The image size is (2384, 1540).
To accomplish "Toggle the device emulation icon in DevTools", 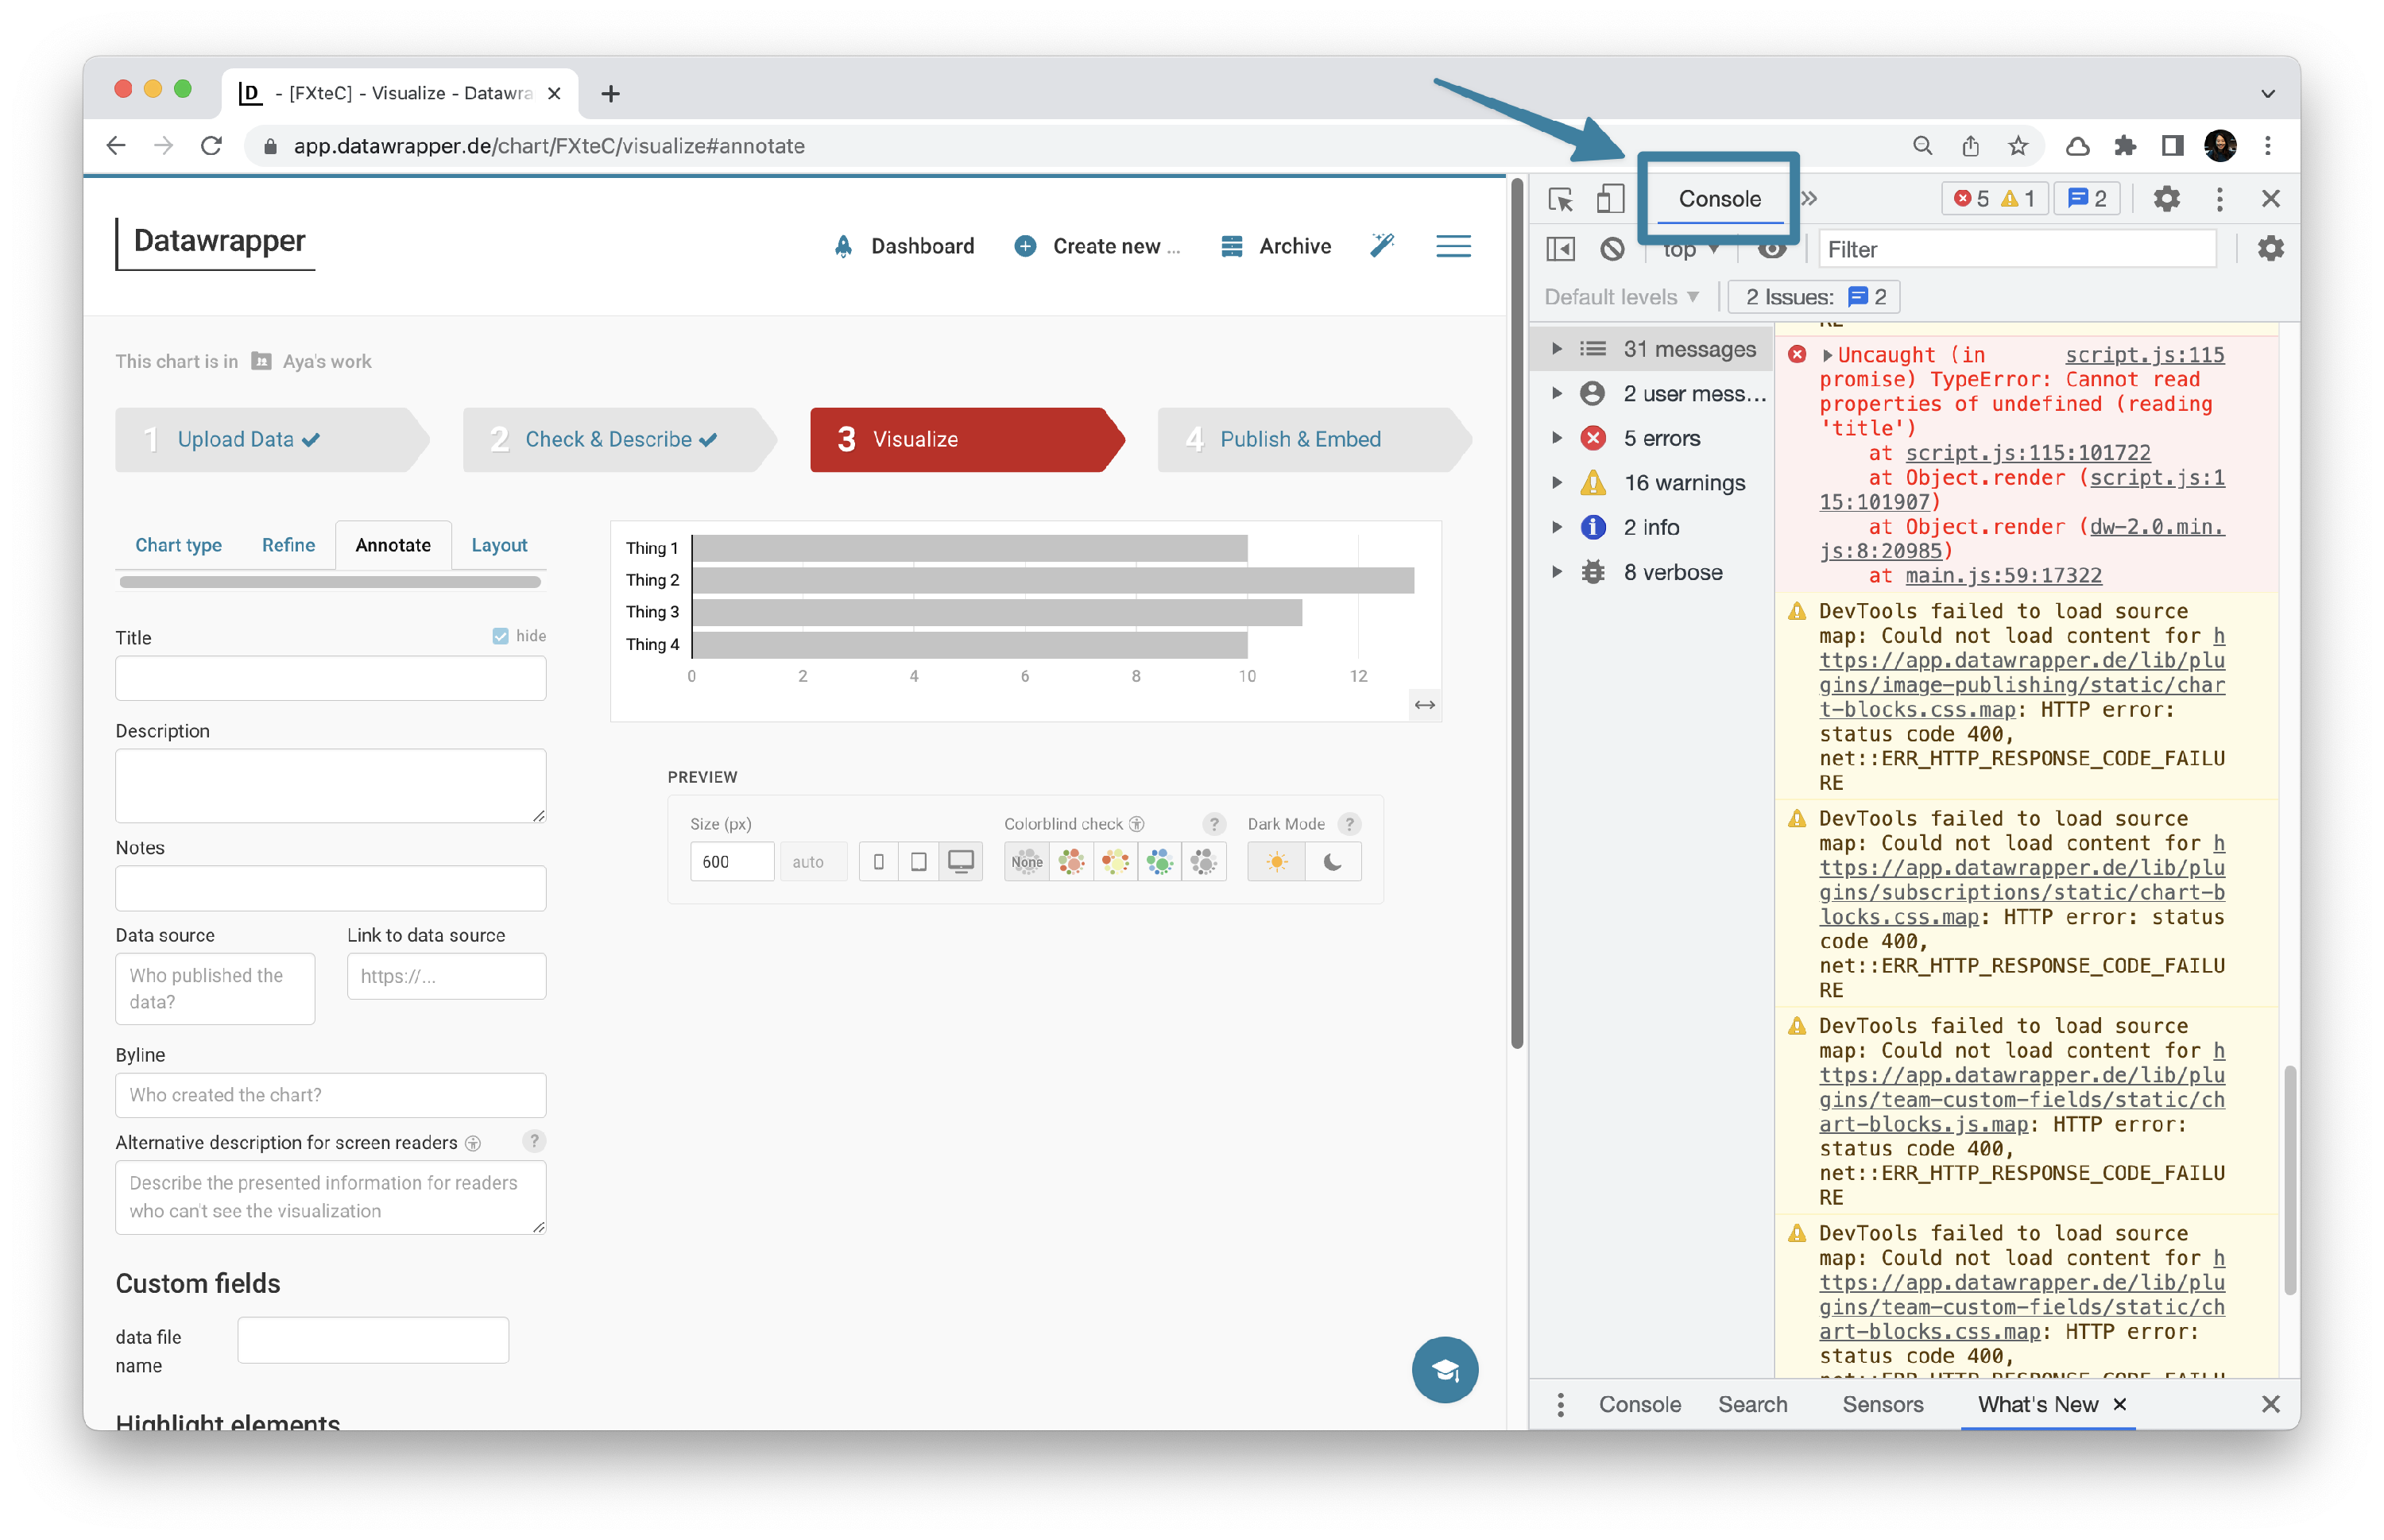I will [x=1610, y=199].
